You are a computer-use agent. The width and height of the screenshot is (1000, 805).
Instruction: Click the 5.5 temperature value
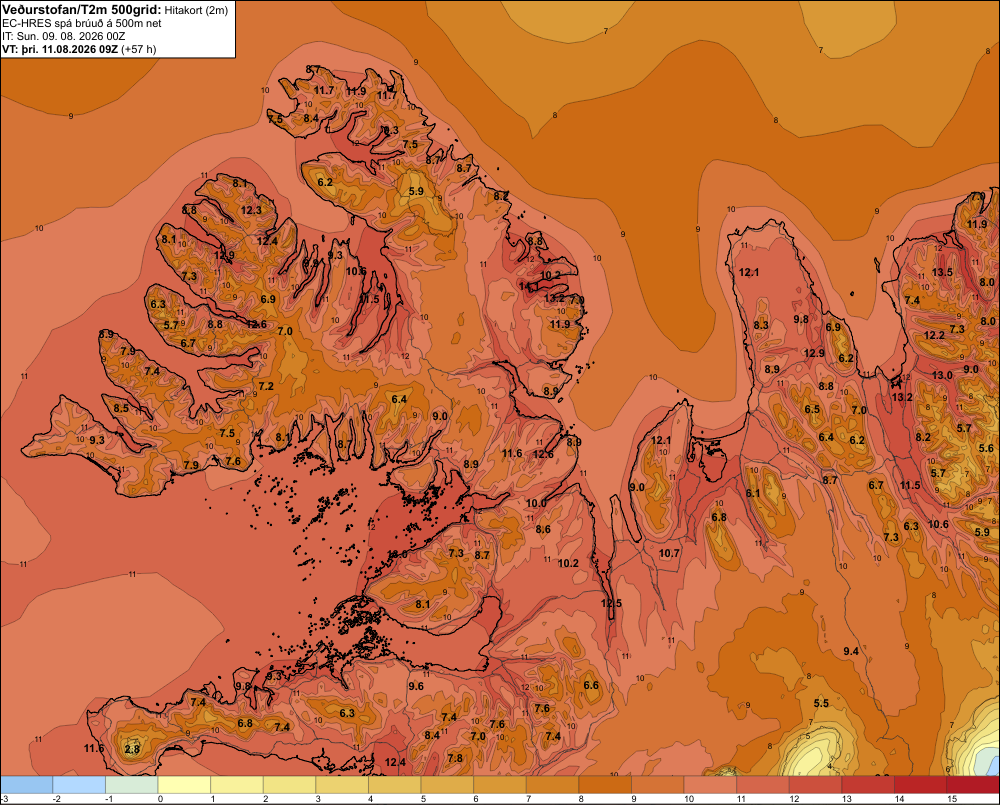pyautogui.click(x=821, y=703)
